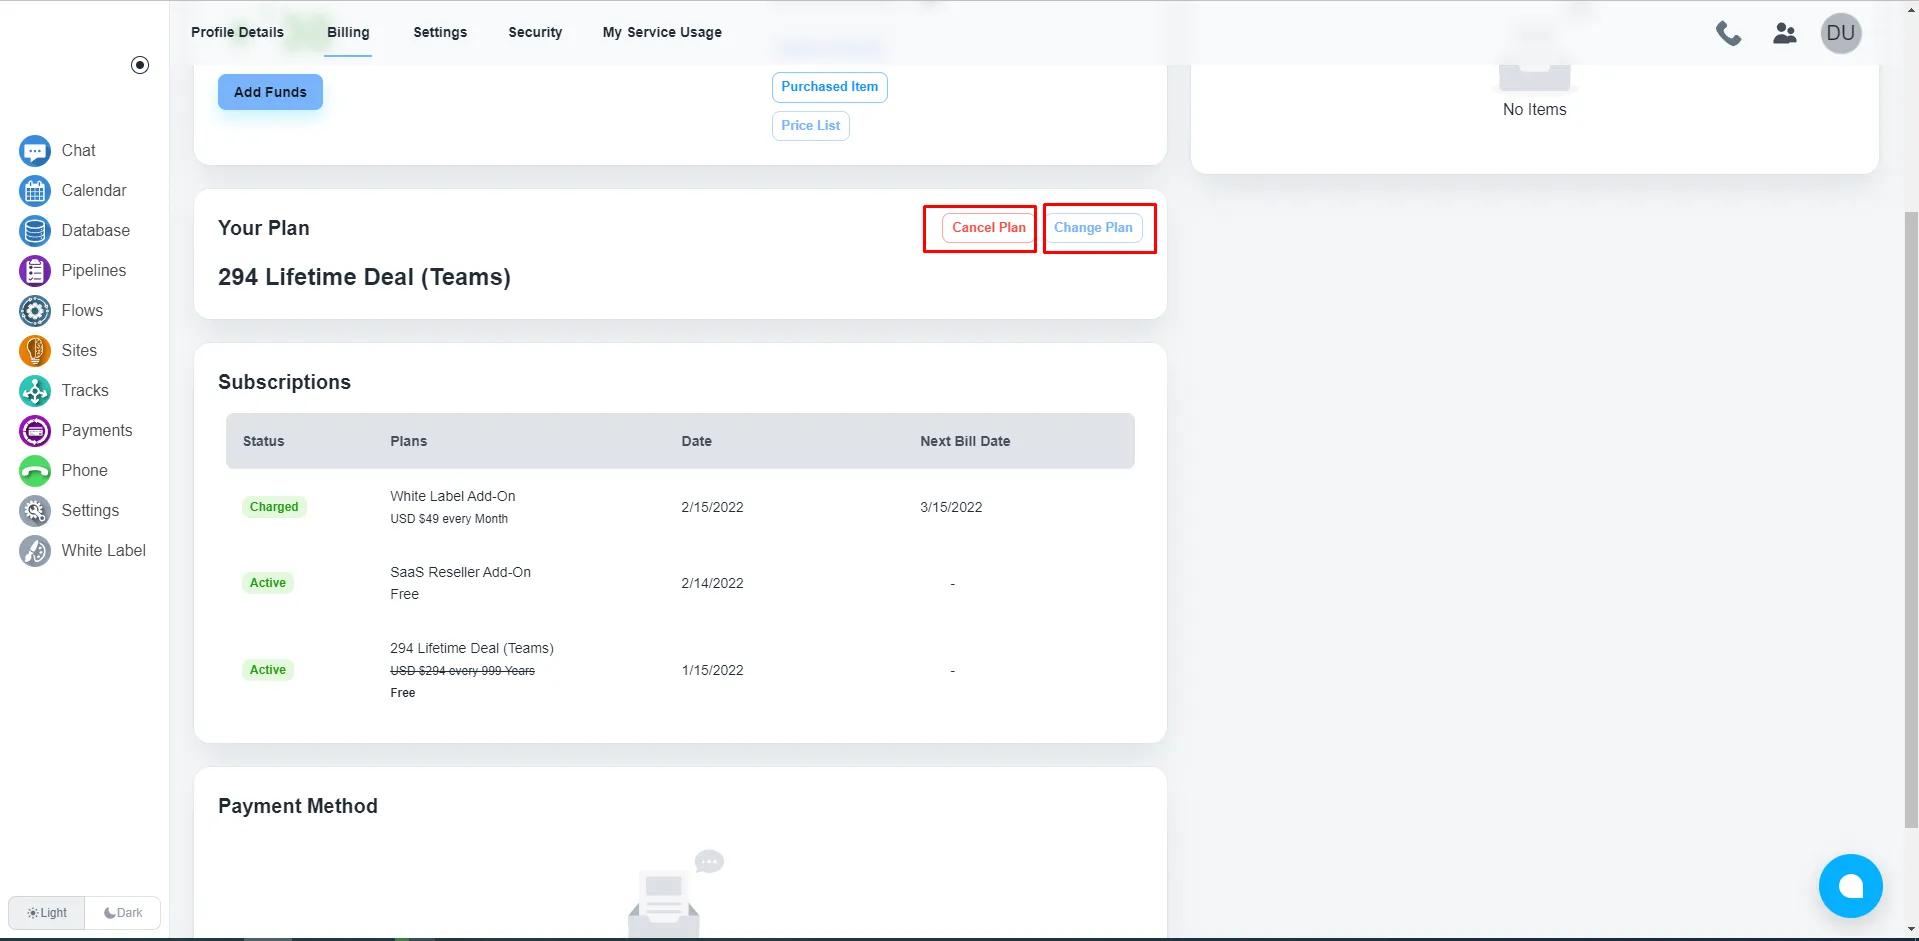The height and width of the screenshot is (941, 1919).
Task: Click the White Label Add-On plan text
Action: (x=453, y=496)
